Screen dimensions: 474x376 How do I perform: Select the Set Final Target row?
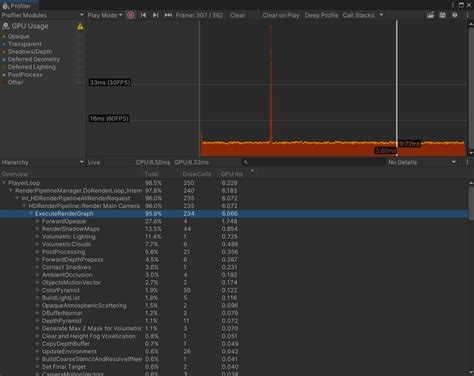point(234,367)
